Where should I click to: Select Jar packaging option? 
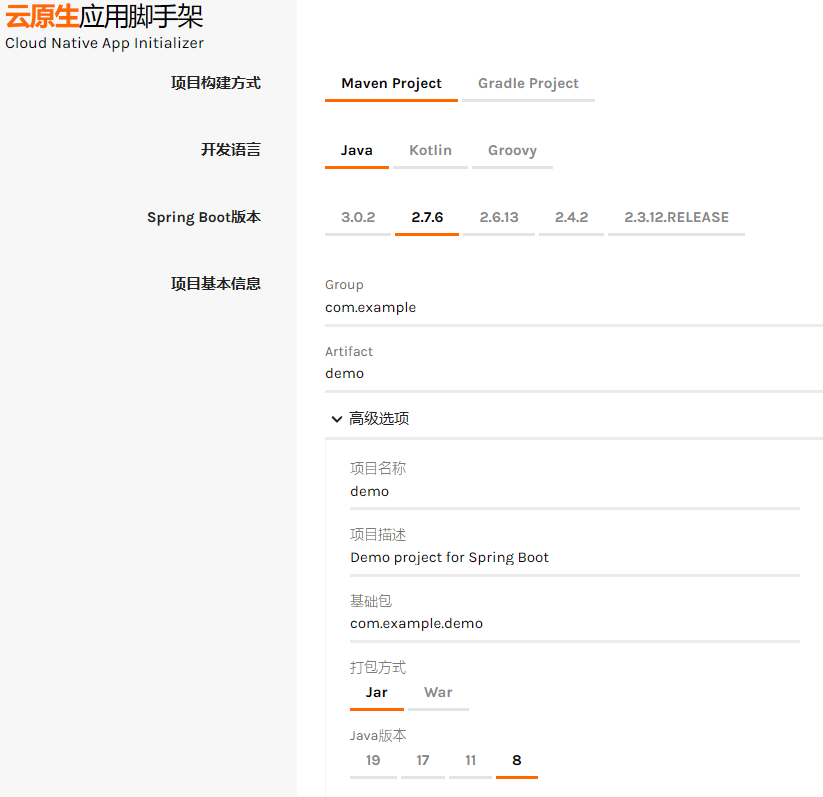(377, 693)
